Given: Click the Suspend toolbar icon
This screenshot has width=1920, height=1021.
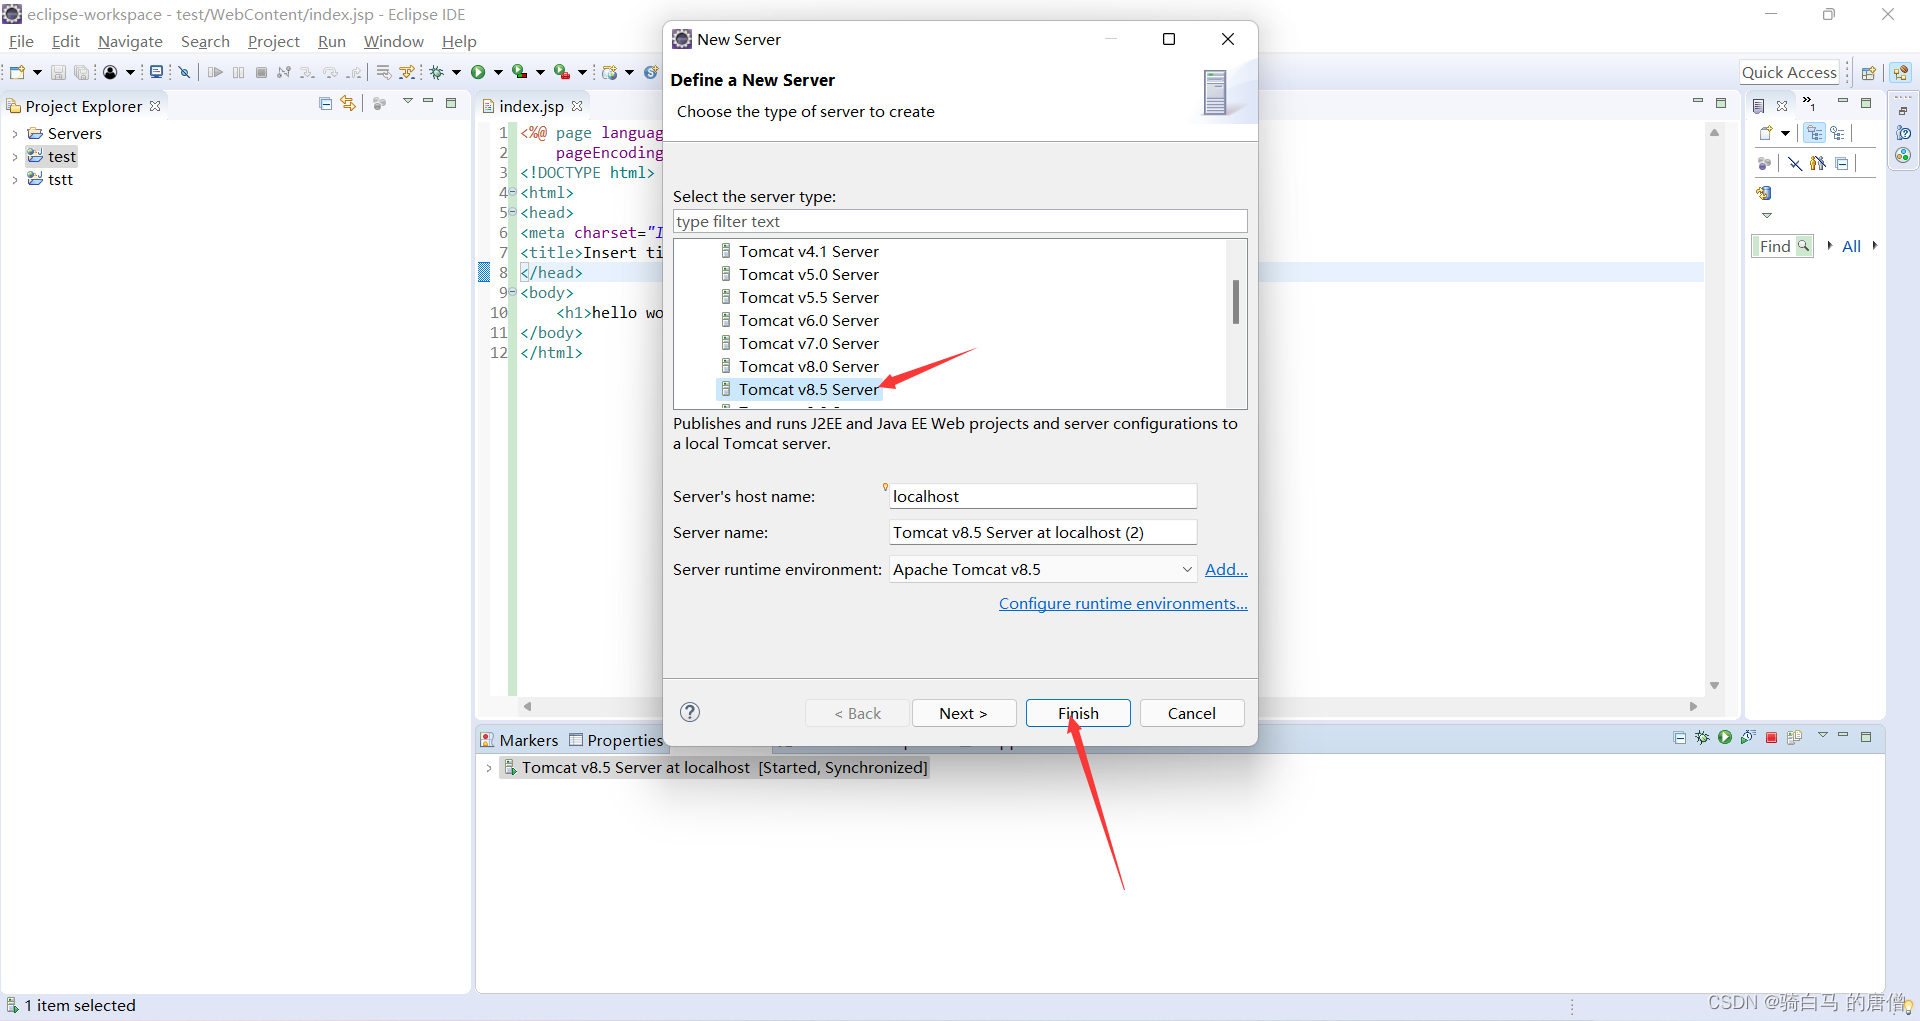Looking at the screenshot, I should click(x=238, y=72).
